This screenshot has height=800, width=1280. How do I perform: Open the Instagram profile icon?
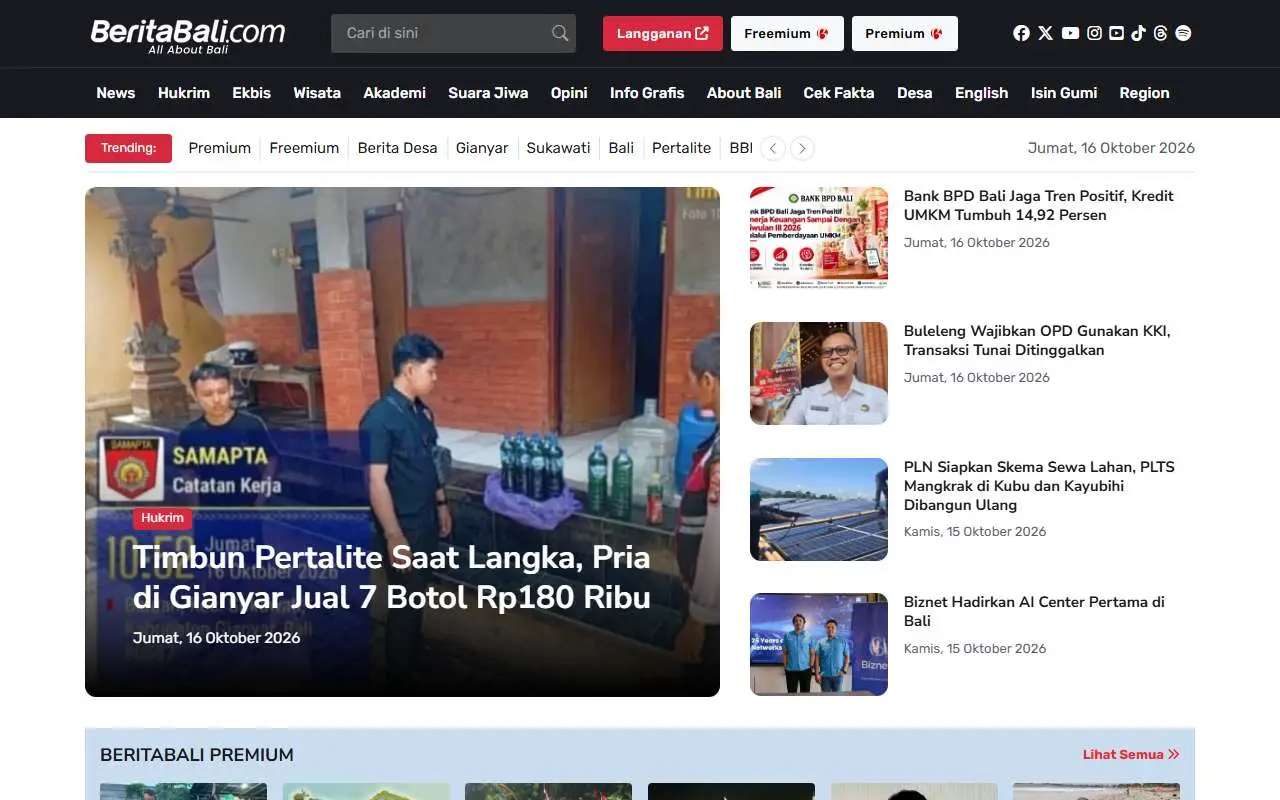(x=1094, y=33)
